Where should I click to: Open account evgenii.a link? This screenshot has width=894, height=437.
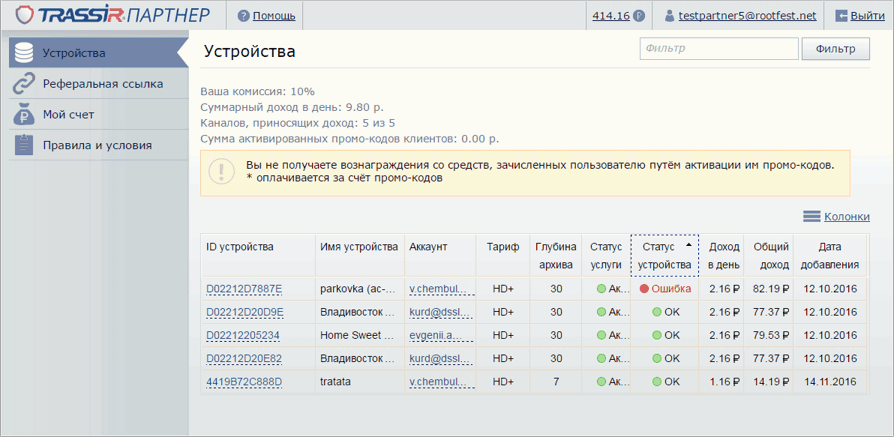pos(437,335)
